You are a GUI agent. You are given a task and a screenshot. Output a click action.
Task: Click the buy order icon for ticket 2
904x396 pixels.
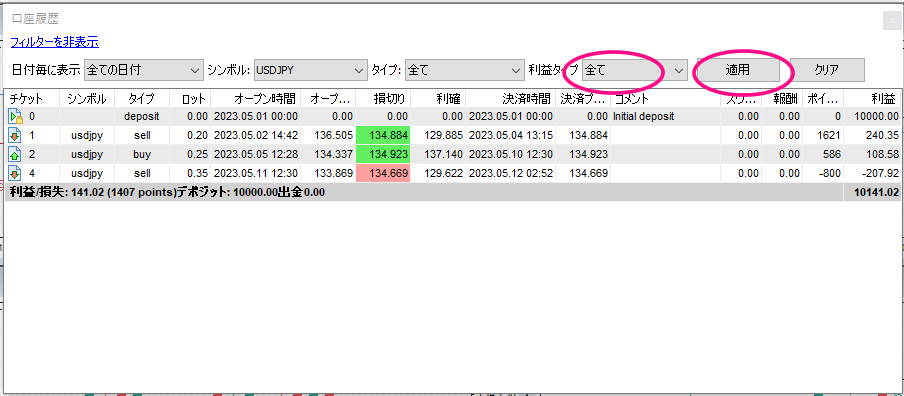(x=15, y=154)
